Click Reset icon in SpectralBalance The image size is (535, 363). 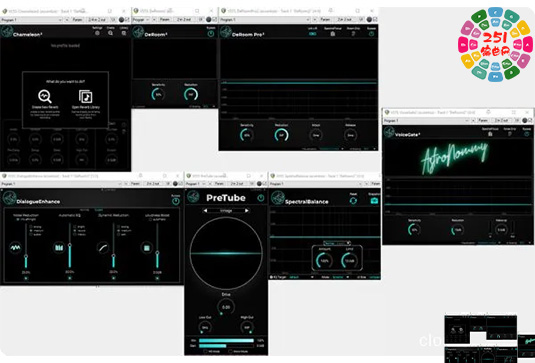point(353,201)
